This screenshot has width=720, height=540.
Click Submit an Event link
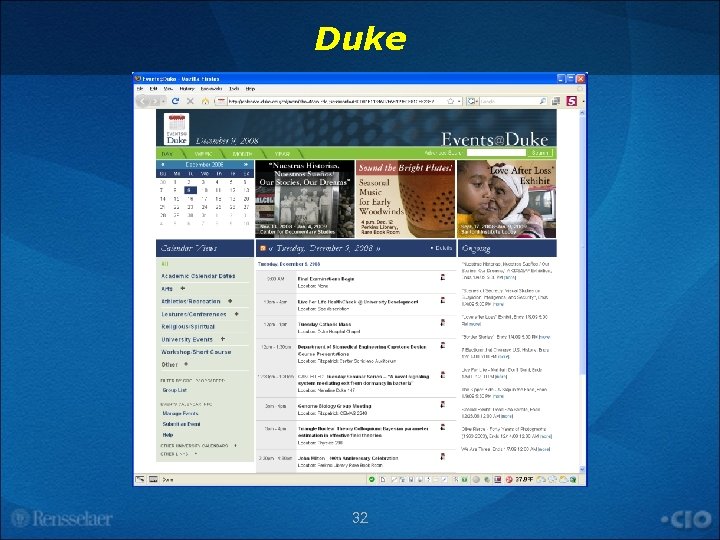[181, 424]
